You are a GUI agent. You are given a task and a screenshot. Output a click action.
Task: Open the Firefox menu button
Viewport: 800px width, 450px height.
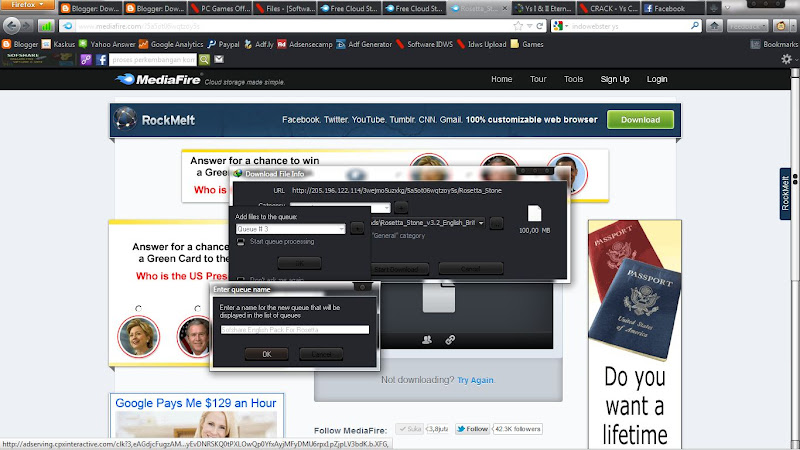27,5
